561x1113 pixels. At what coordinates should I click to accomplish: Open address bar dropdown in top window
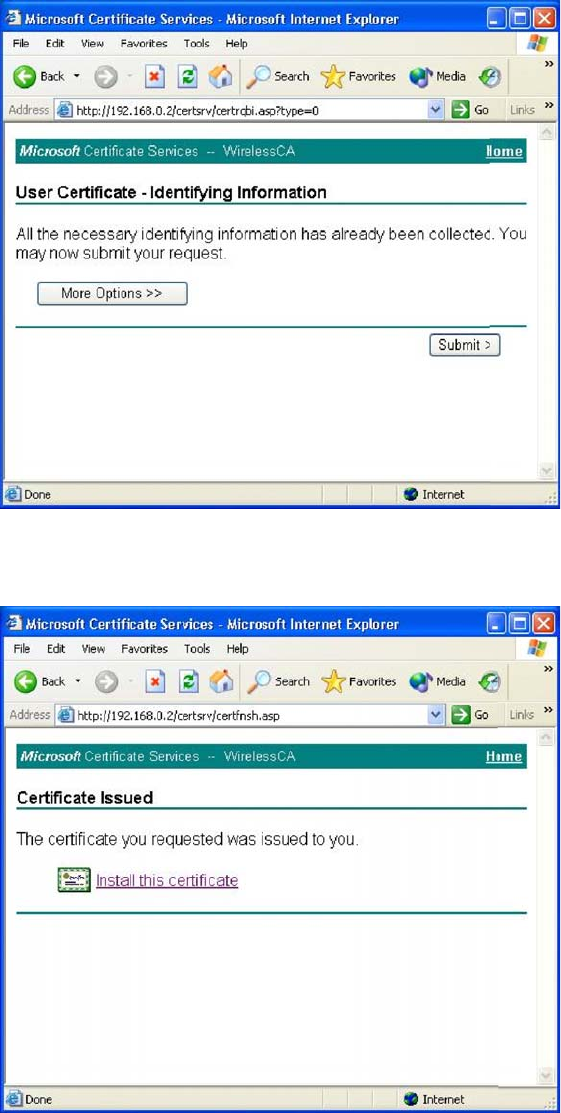click(436, 110)
